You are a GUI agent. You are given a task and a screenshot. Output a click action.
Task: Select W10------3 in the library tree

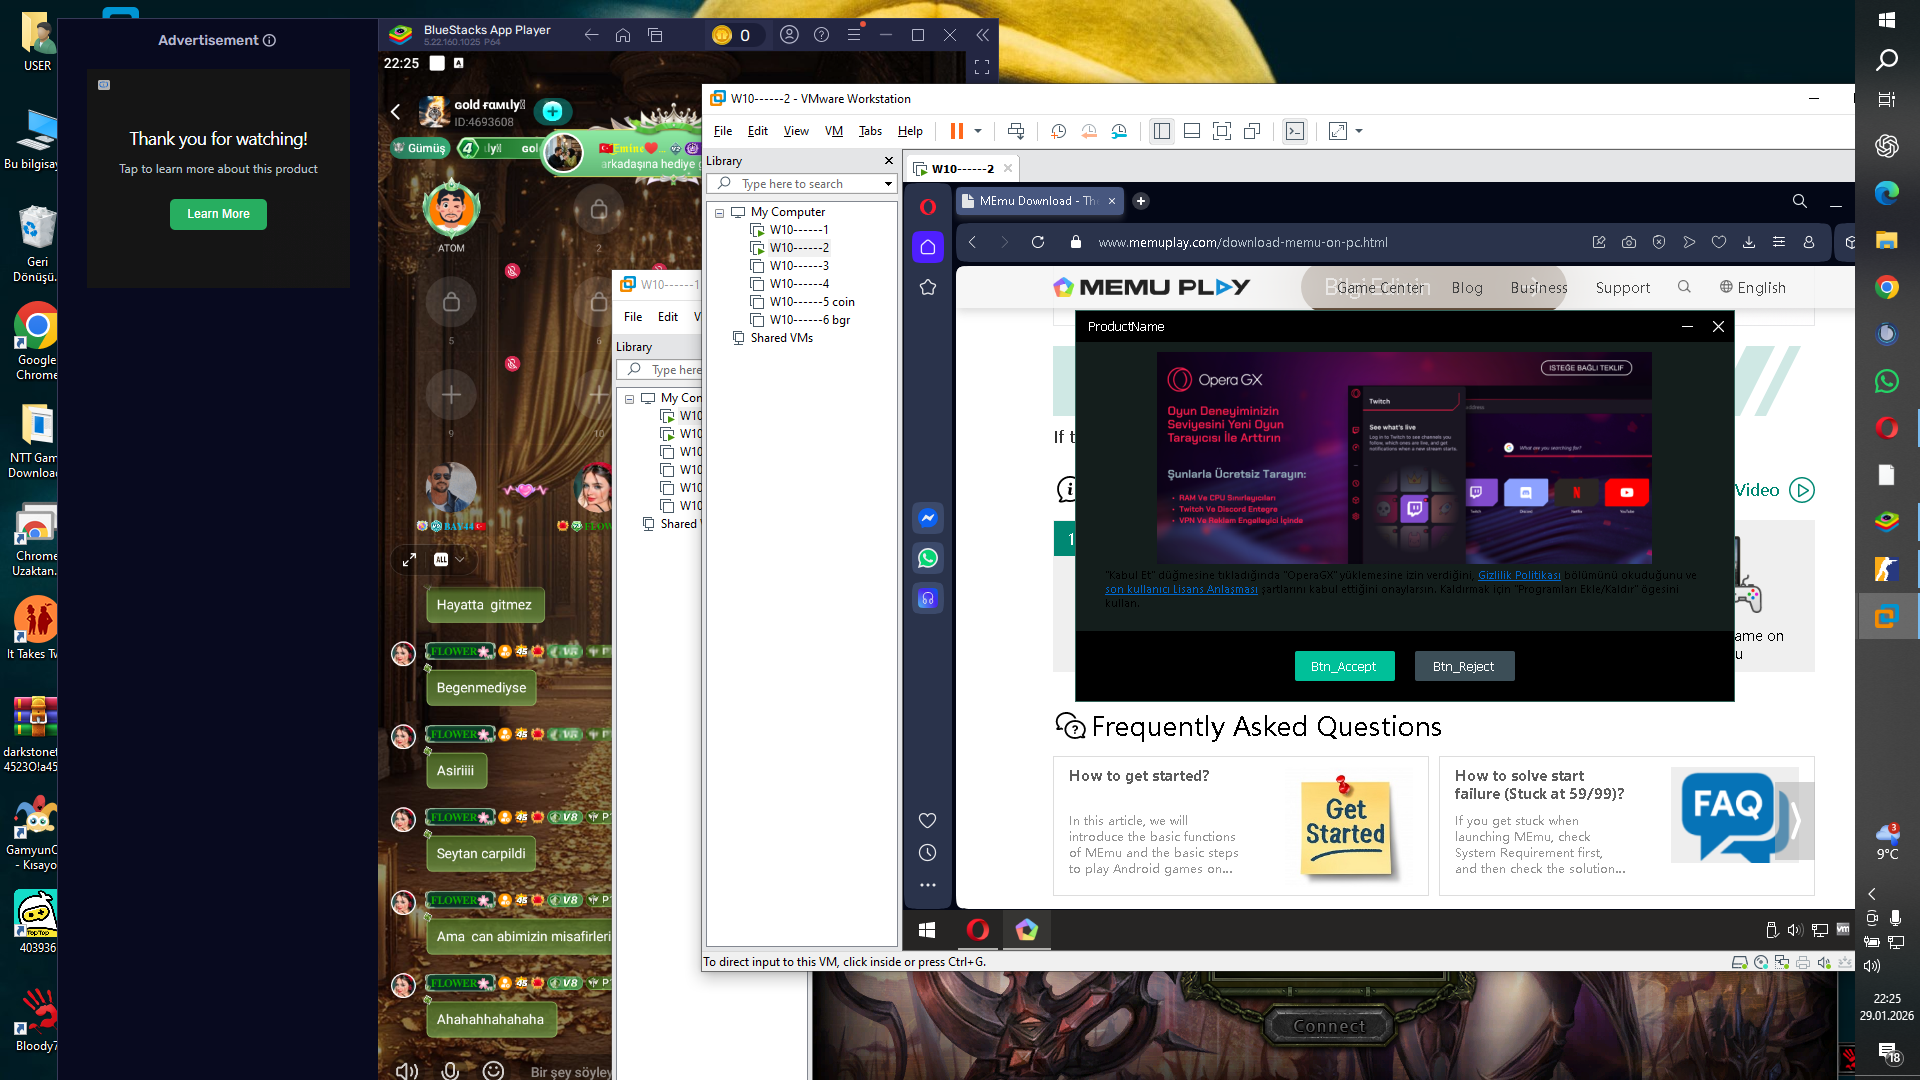[x=799, y=266]
